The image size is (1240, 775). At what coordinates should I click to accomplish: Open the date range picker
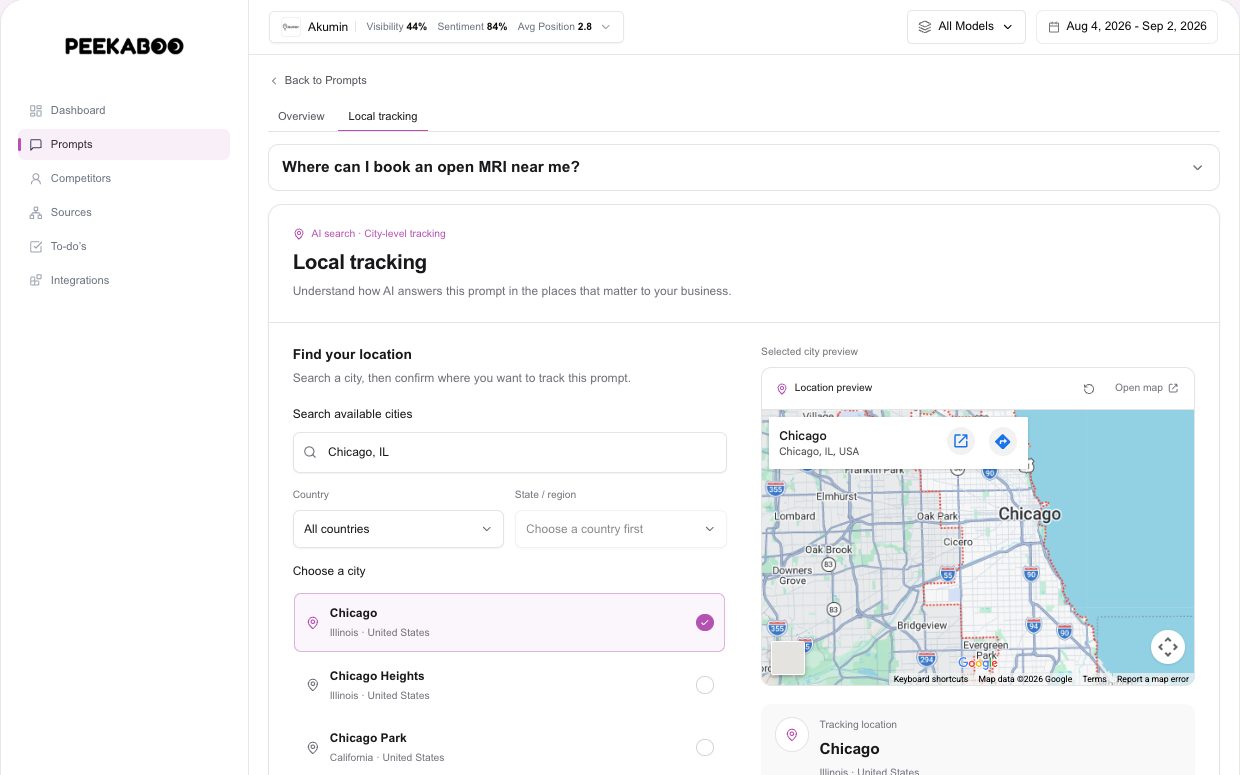(1127, 27)
